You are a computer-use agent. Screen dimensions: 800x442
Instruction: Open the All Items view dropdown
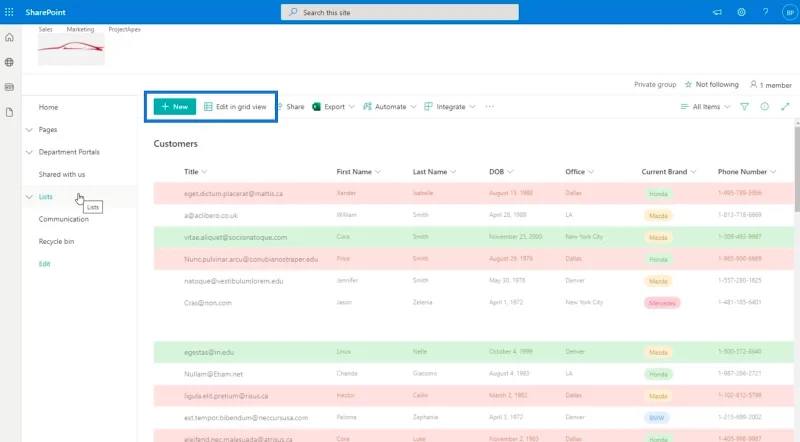pos(706,107)
